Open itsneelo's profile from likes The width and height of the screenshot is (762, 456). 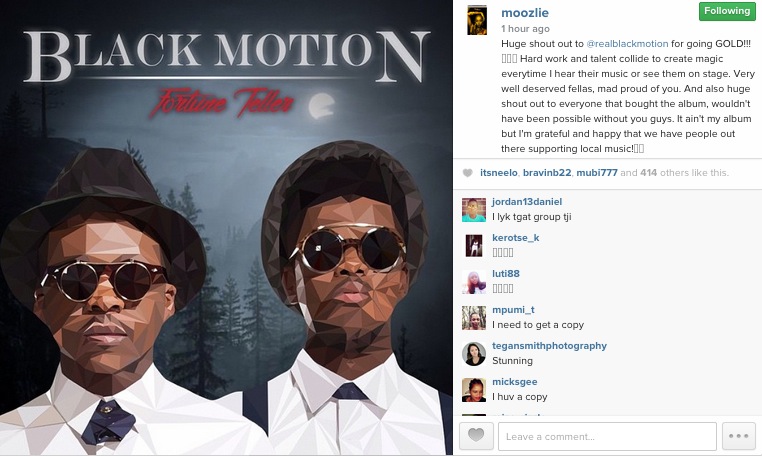click(x=499, y=173)
